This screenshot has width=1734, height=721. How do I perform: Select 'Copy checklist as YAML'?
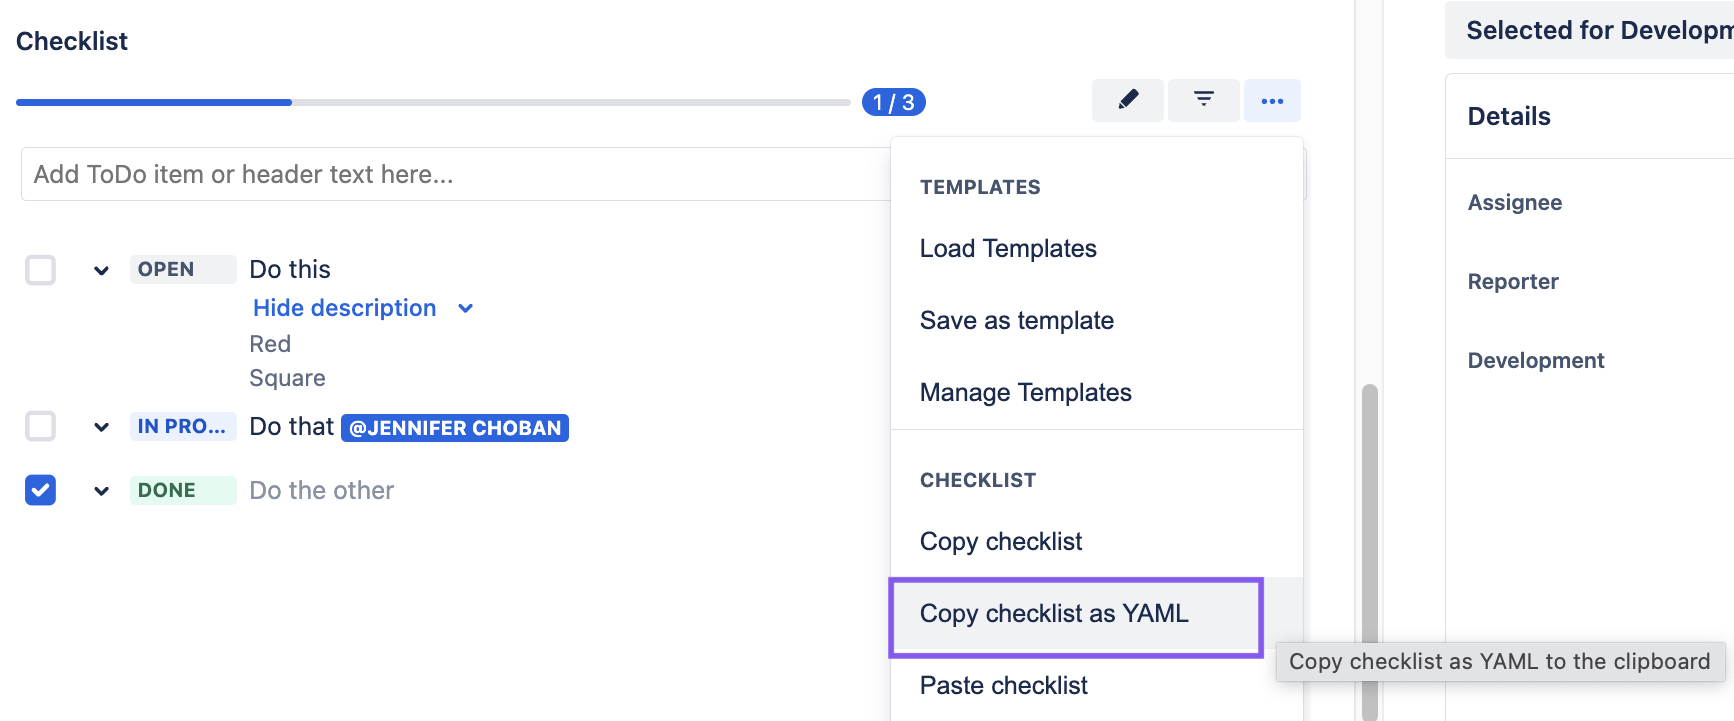coord(1054,613)
